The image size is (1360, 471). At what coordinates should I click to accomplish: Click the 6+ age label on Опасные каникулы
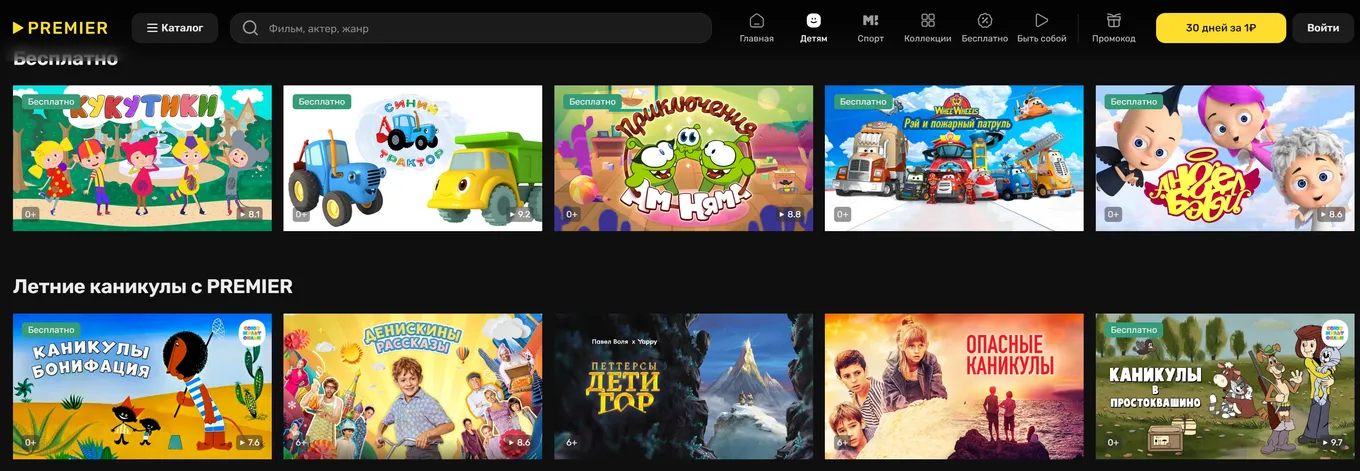click(843, 443)
